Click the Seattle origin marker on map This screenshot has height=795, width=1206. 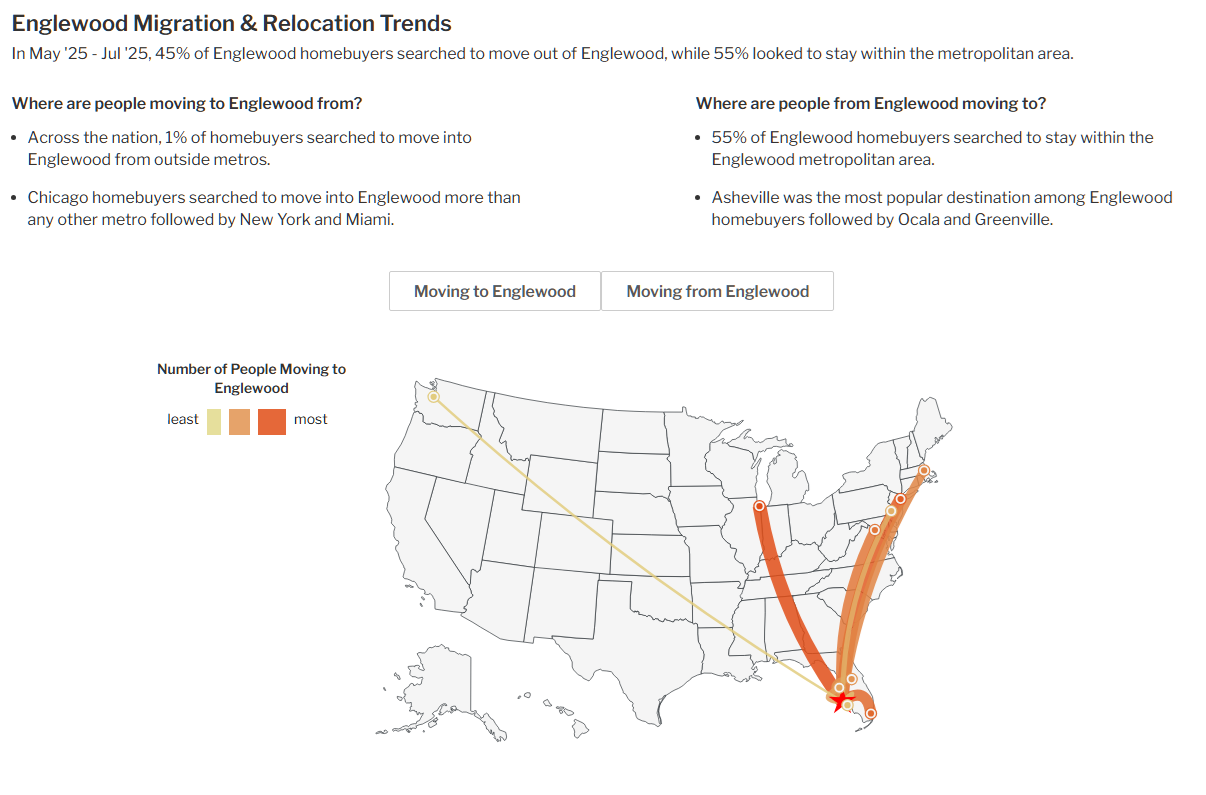(433, 397)
